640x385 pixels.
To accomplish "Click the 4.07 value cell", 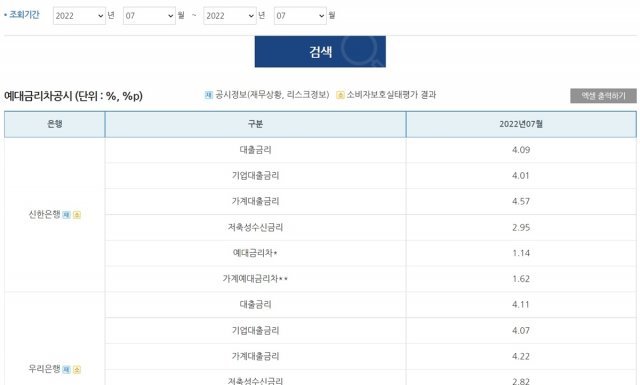I will point(521,330).
